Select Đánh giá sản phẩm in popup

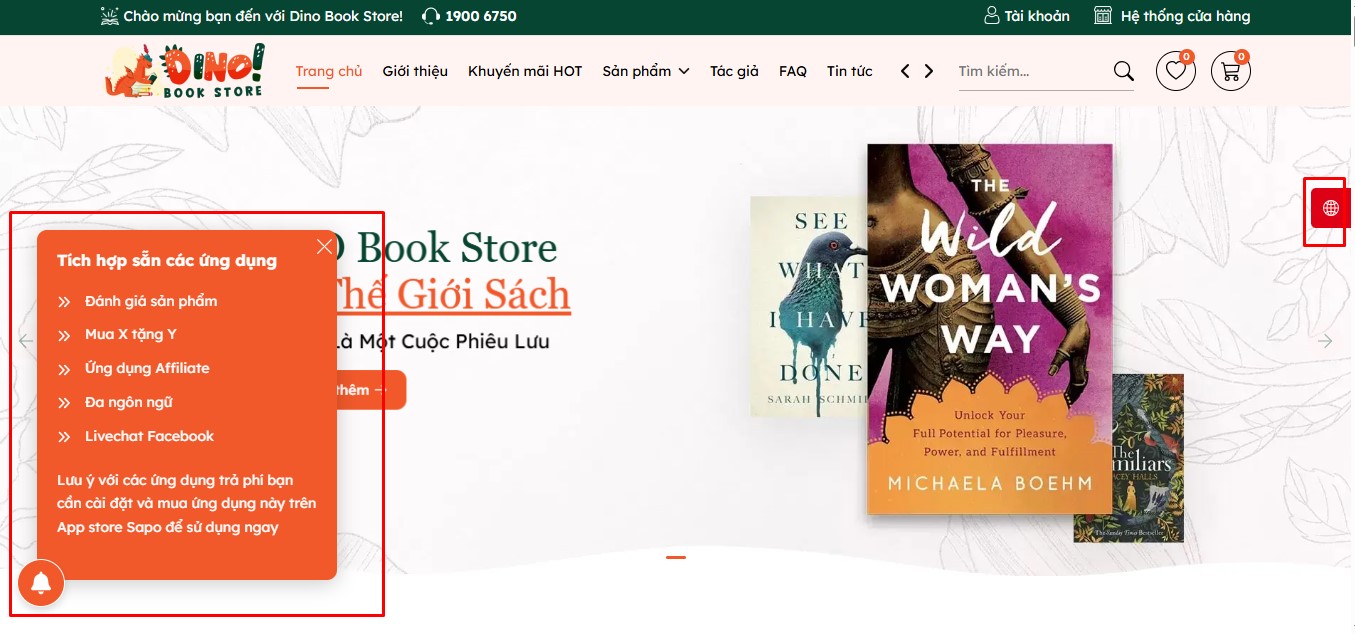(x=151, y=301)
